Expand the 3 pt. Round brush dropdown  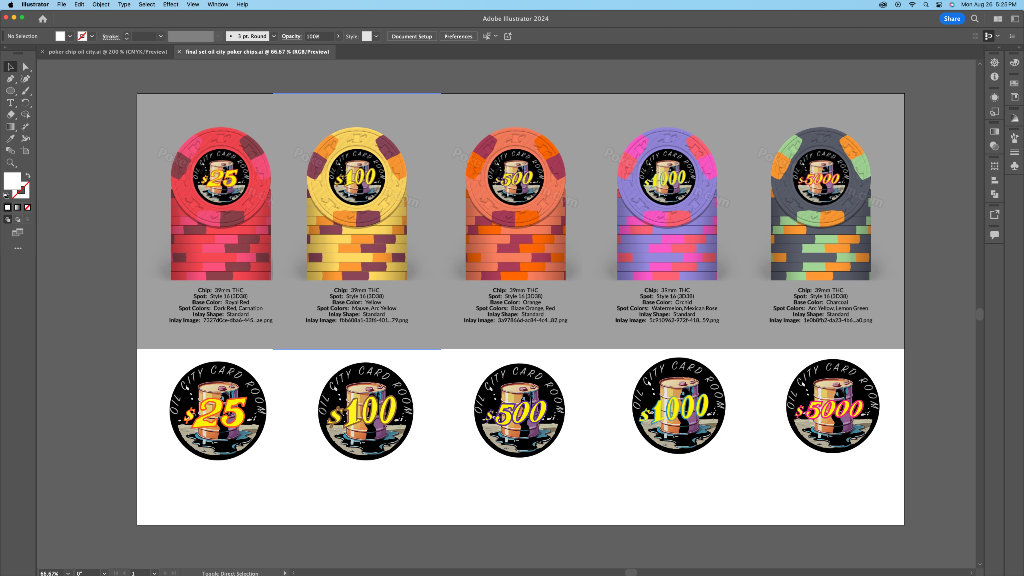point(272,36)
